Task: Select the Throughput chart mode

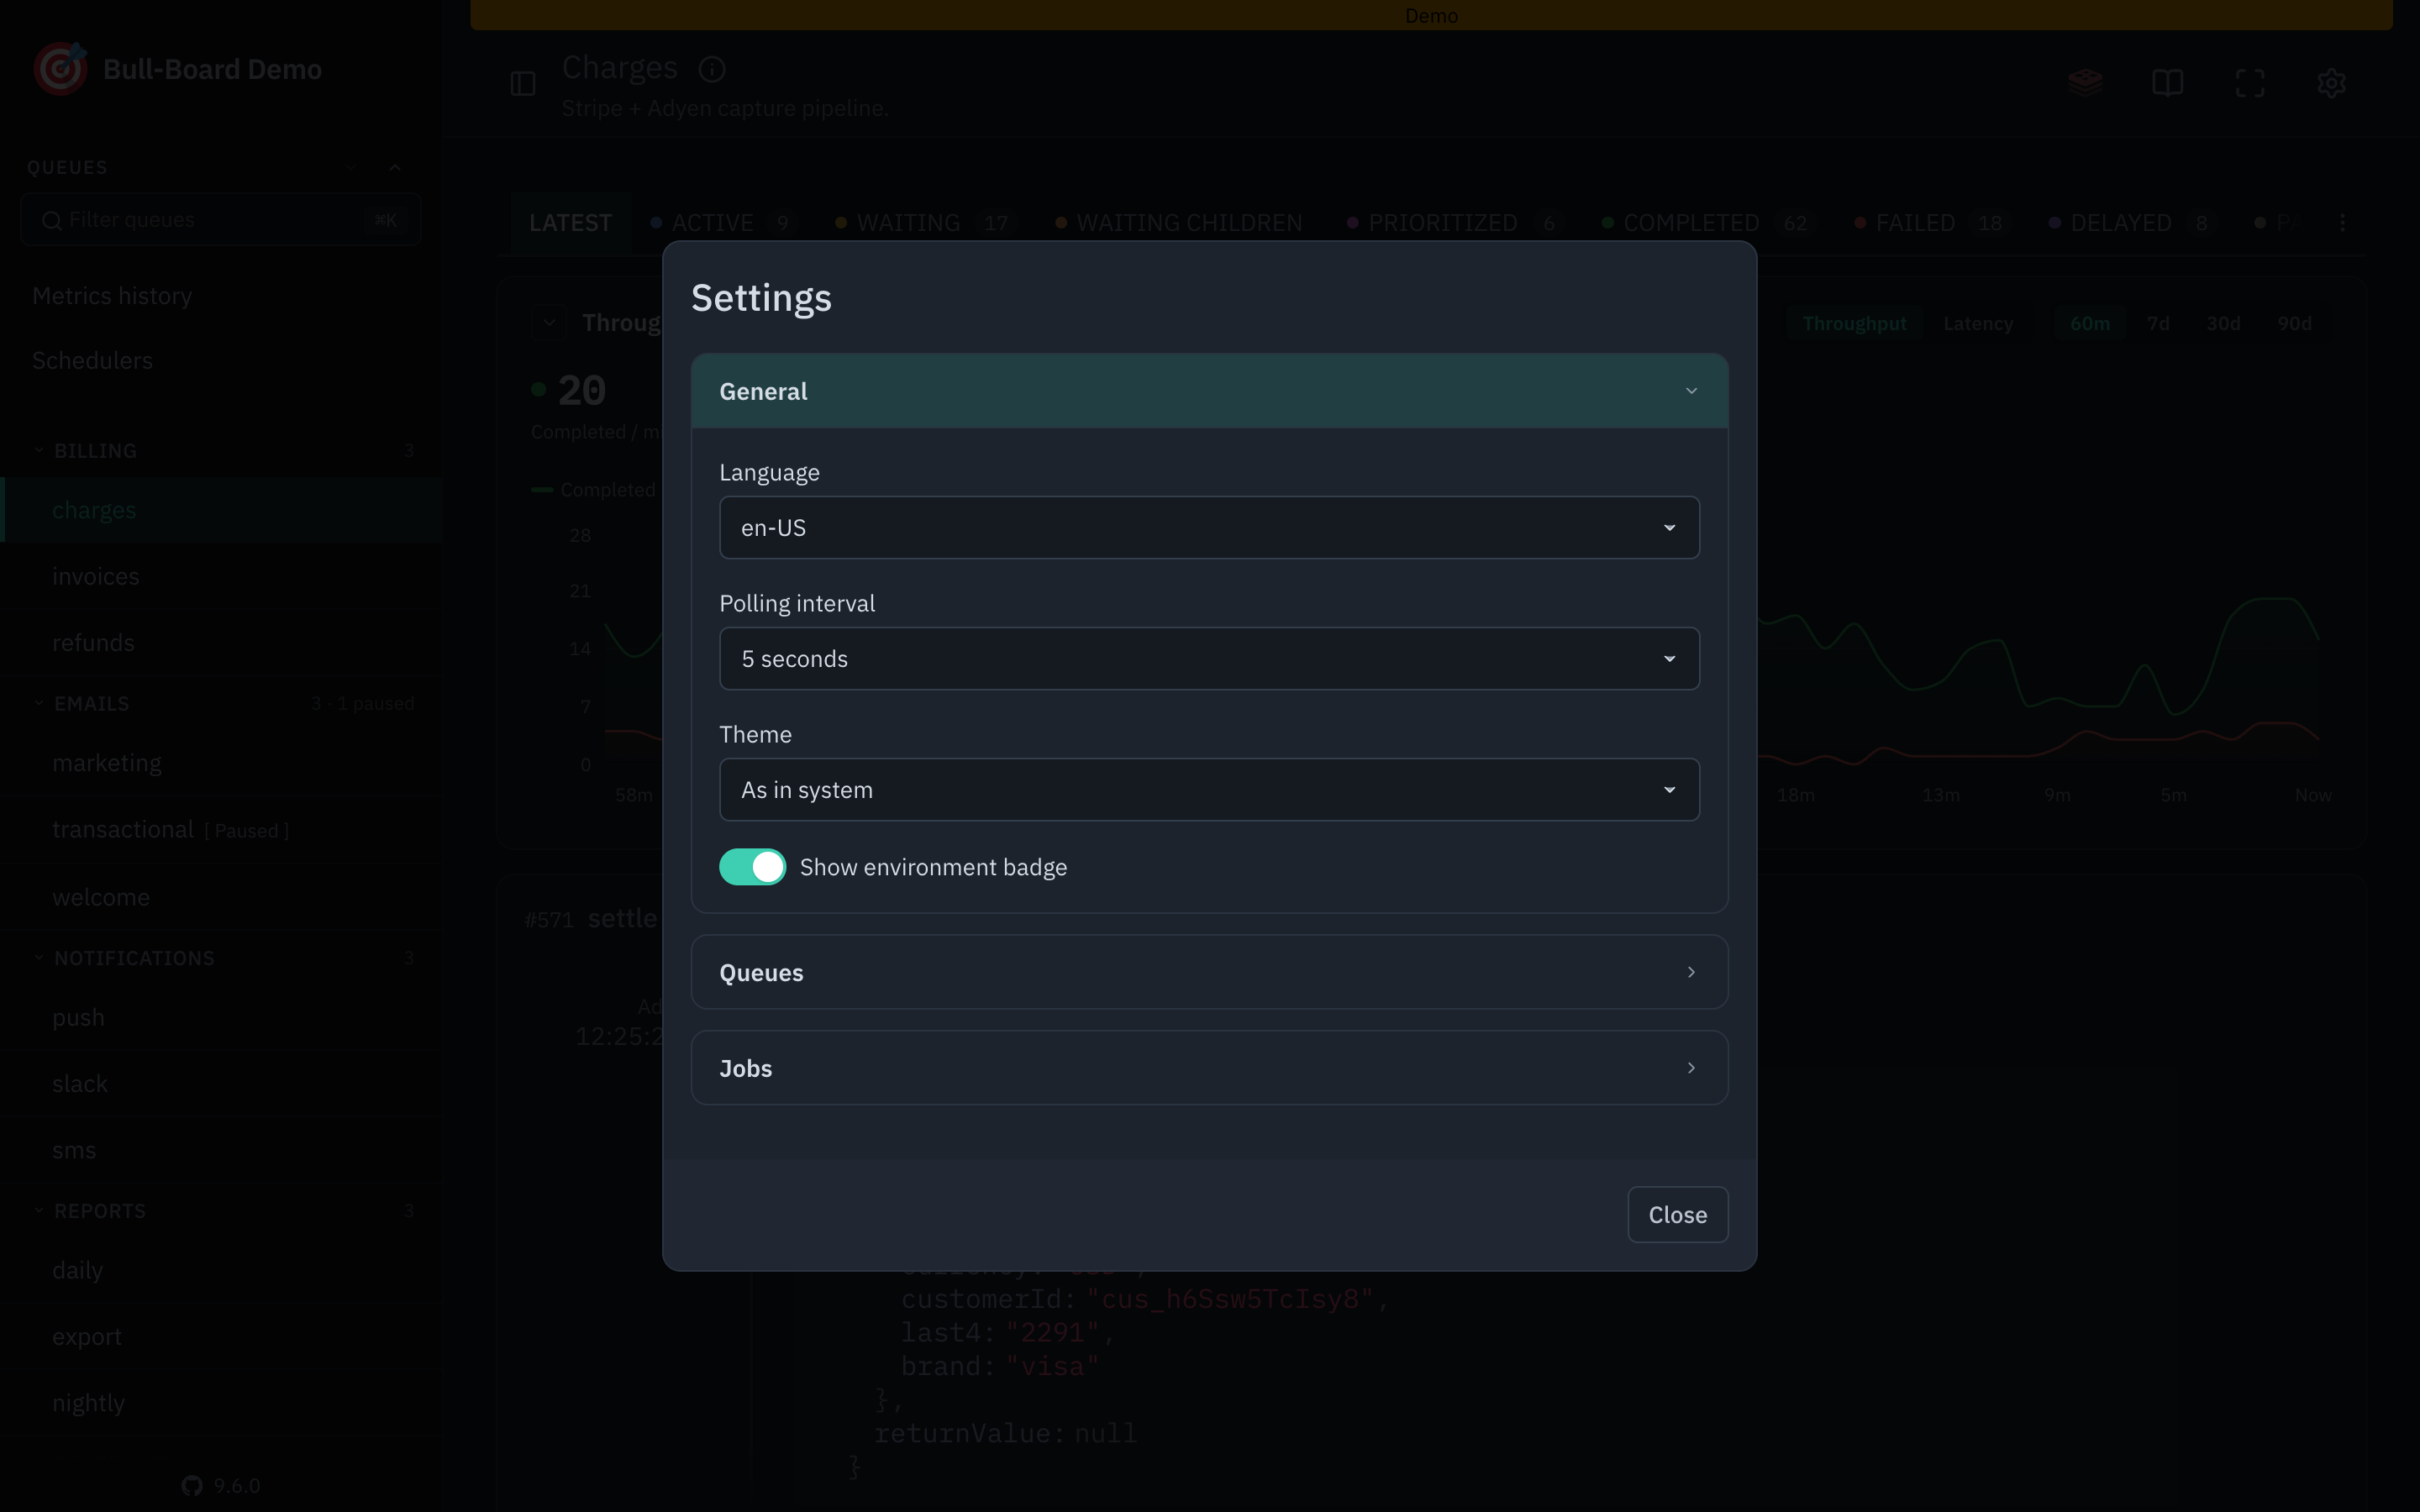Action: coord(1854,324)
